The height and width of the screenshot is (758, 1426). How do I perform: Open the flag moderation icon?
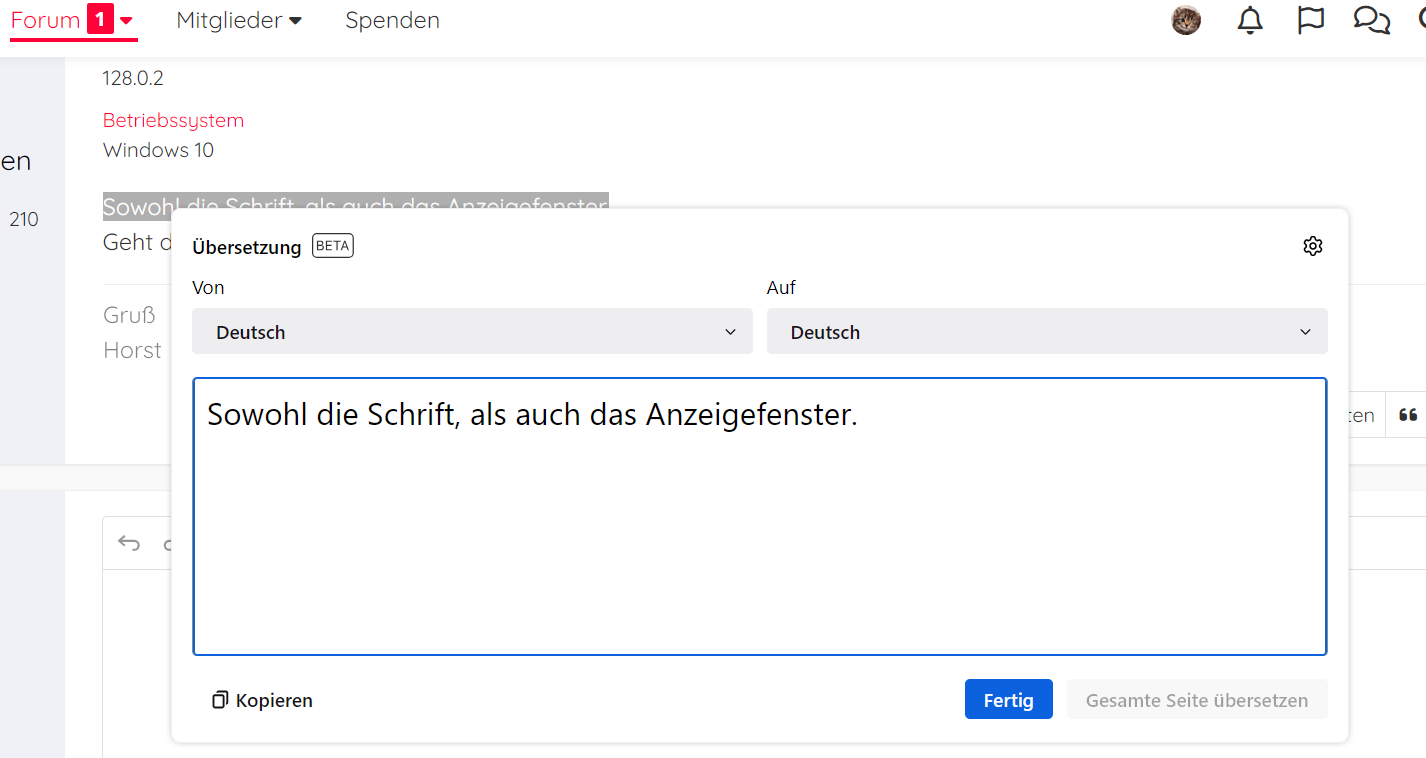coord(1310,20)
